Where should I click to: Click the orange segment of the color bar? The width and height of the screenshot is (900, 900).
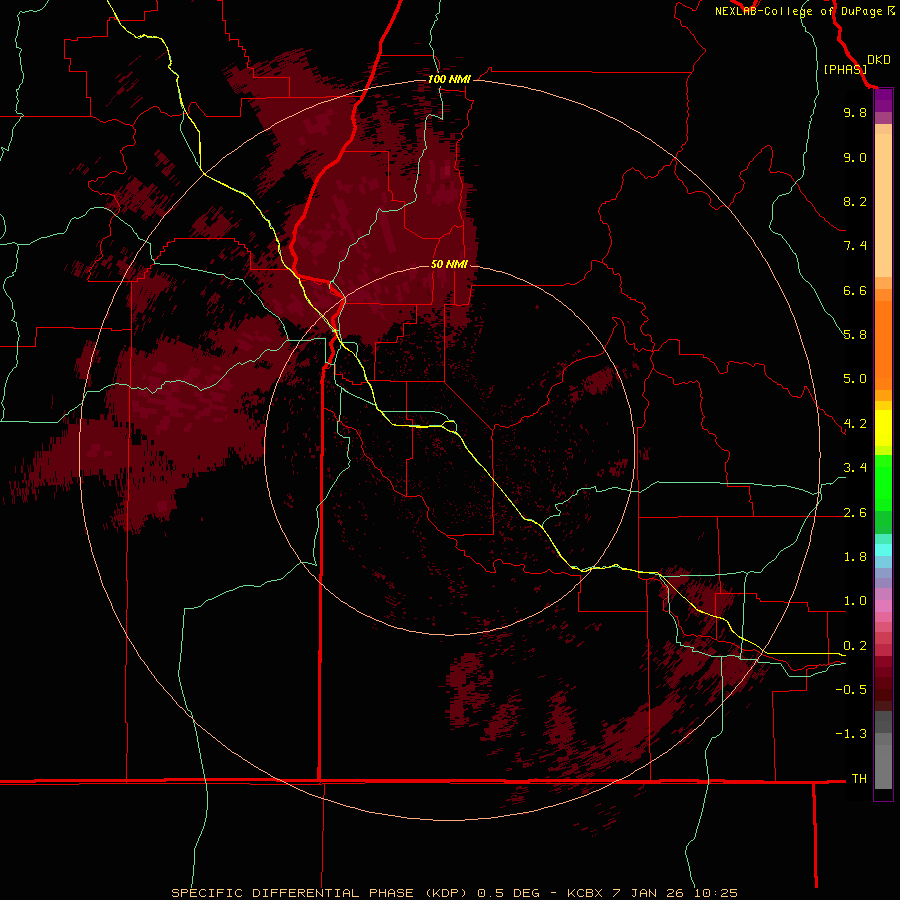pos(883,344)
